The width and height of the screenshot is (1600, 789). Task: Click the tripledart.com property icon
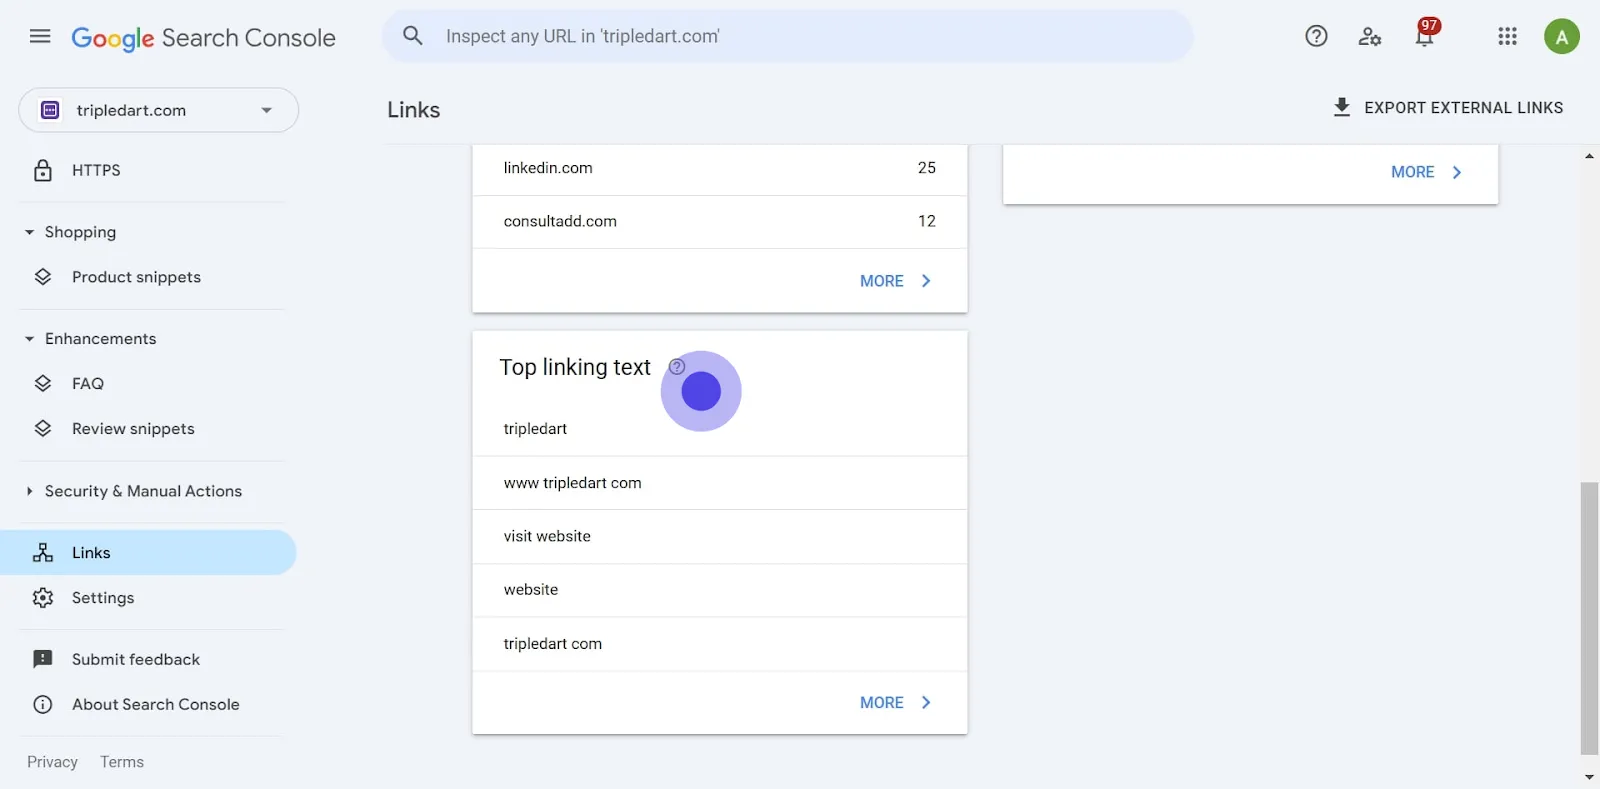50,110
